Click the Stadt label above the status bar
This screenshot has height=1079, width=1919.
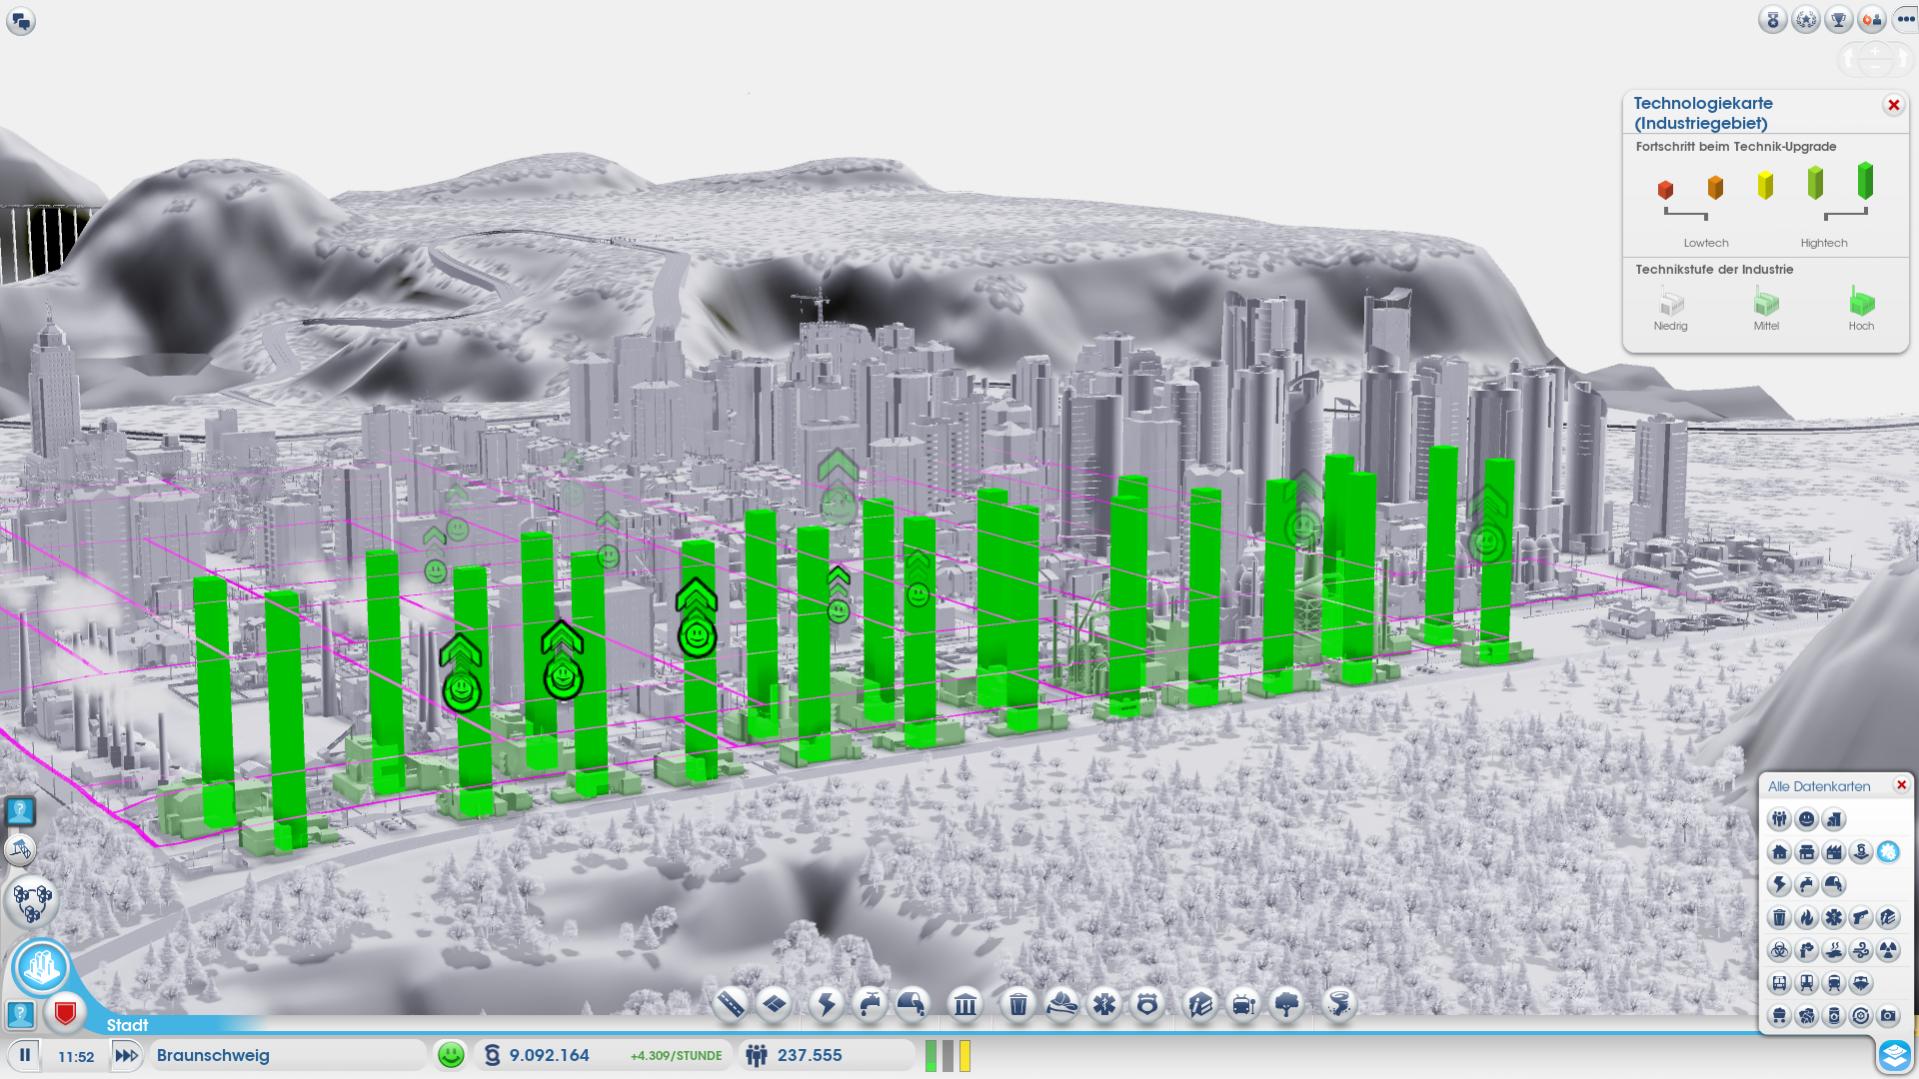(127, 1025)
